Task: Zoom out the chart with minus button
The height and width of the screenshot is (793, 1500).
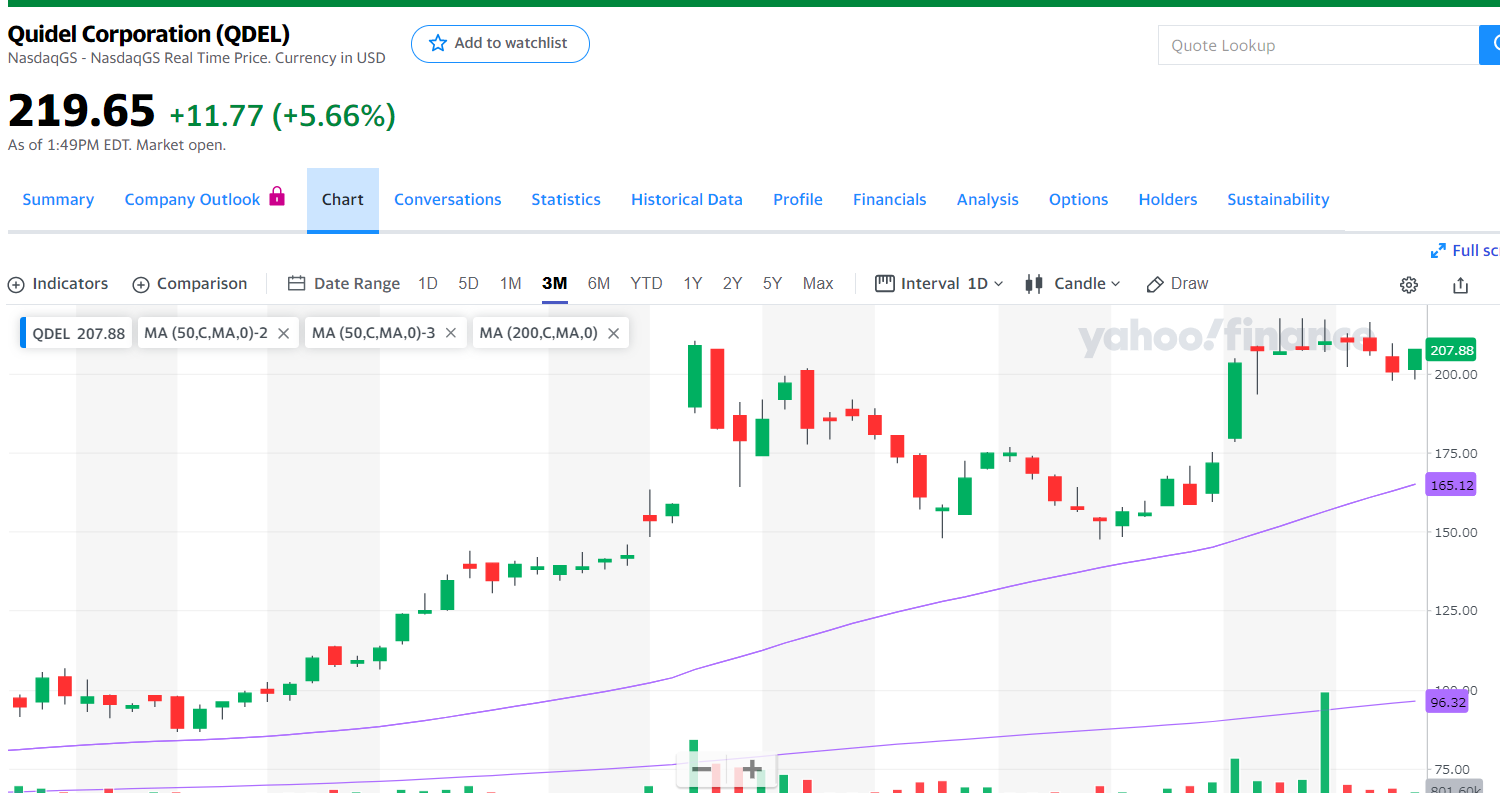Action: point(702,769)
